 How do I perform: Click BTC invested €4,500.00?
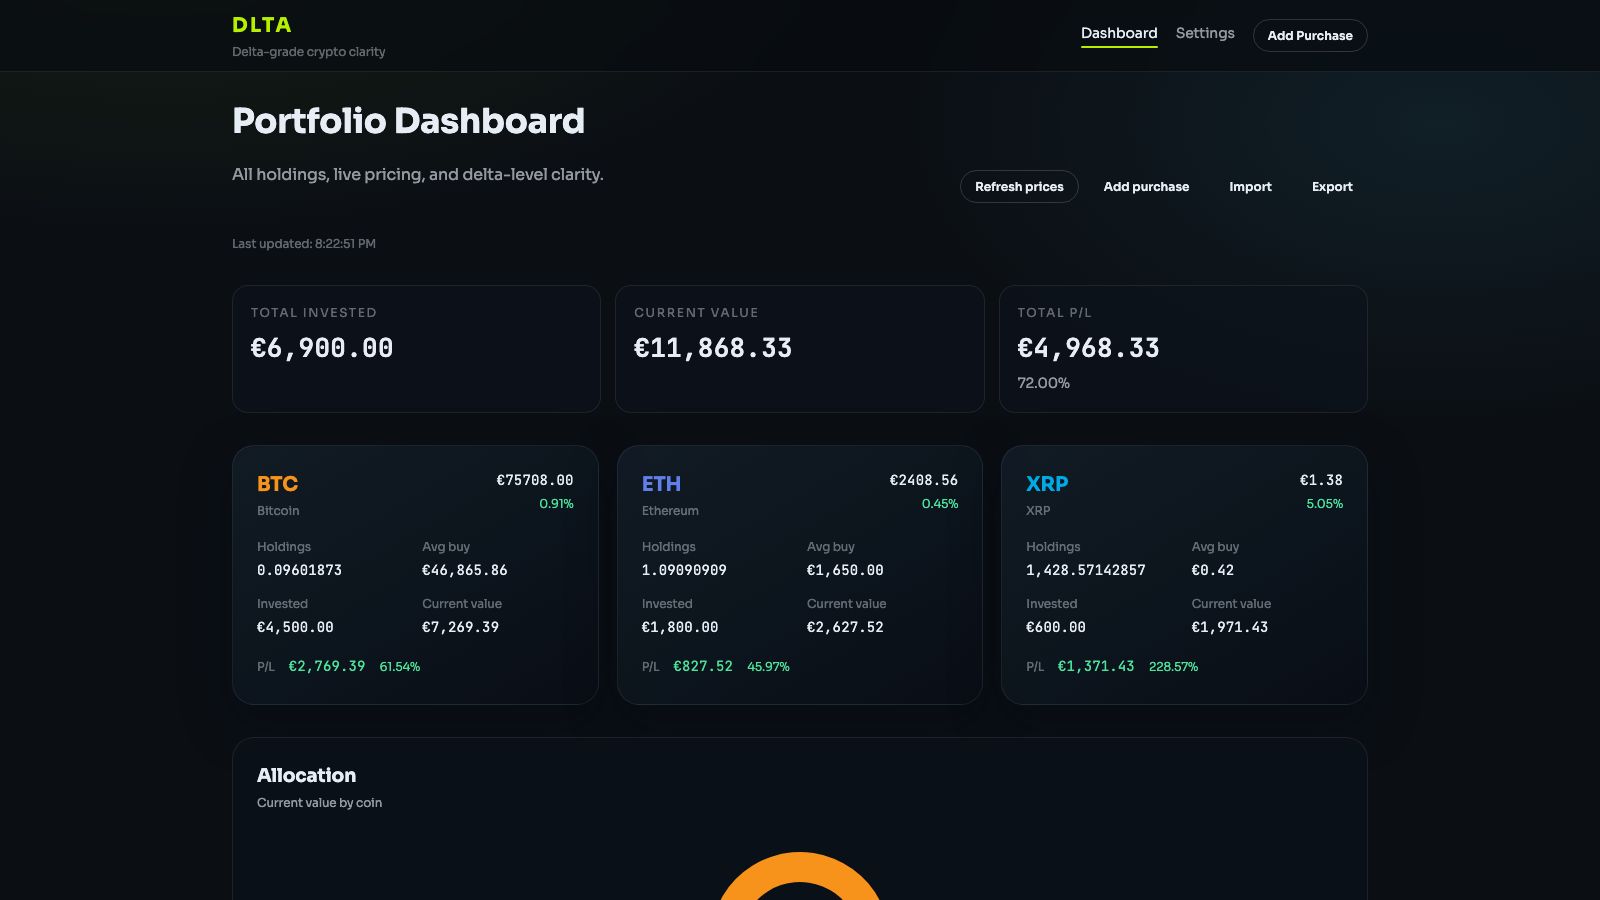pos(295,627)
